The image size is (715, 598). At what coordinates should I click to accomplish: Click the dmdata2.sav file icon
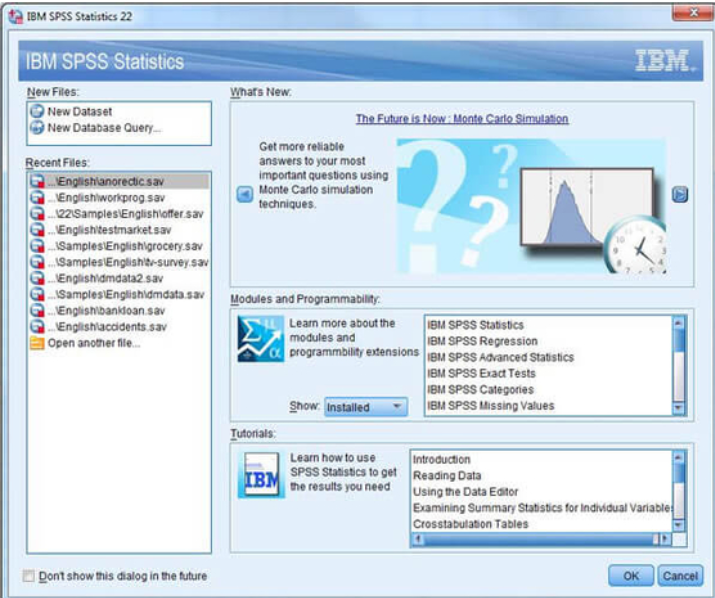pos(37,278)
